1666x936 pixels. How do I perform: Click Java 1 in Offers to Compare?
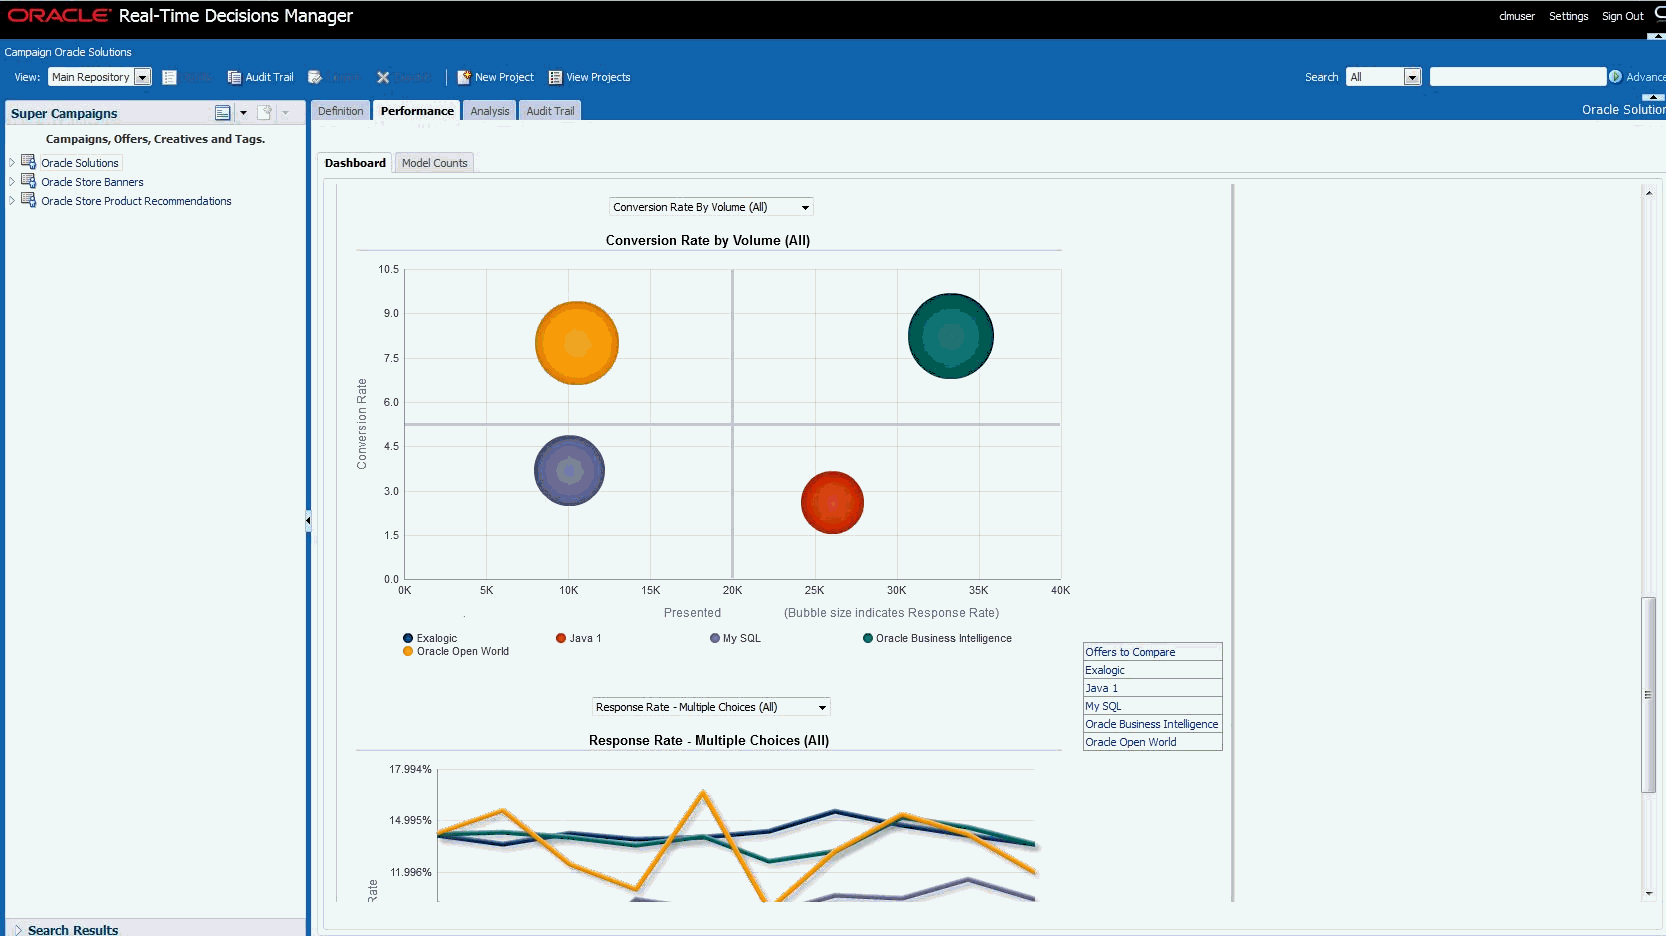[x=1101, y=688]
